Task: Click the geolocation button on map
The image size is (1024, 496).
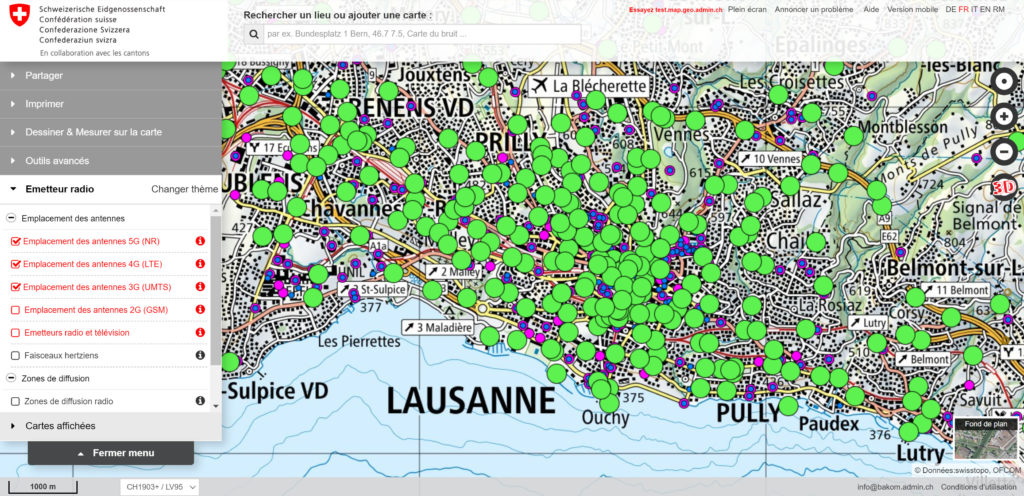Action: (1003, 82)
